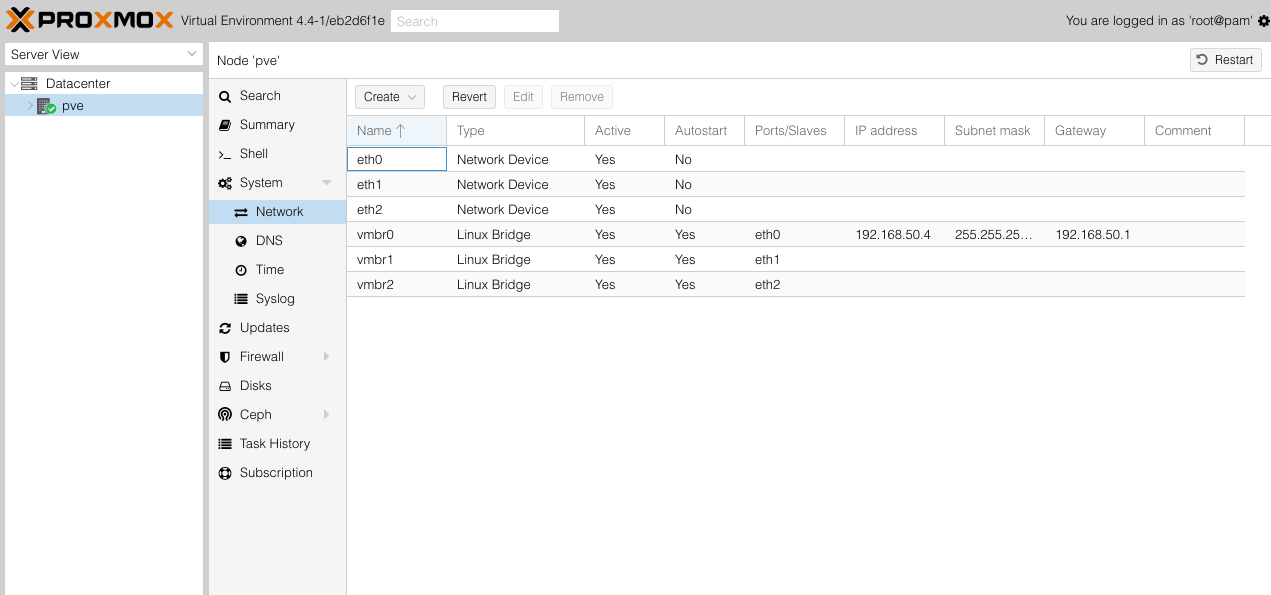The height and width of the screenshot is (595, 1271).
Task: Click the pve node server icon
Action: click(x=46, y=106)
